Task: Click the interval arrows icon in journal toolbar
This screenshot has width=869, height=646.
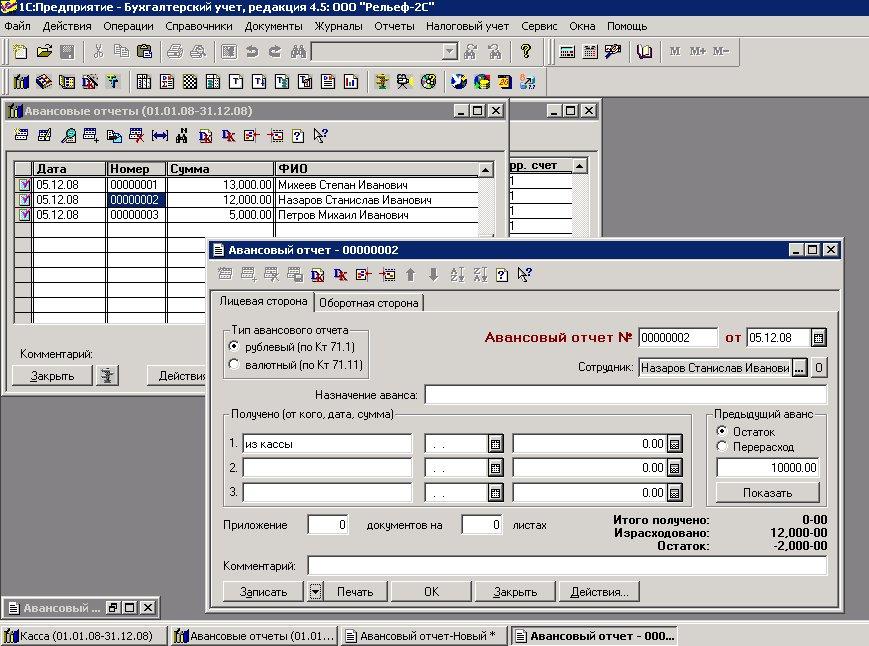Action: coord(160,136)
